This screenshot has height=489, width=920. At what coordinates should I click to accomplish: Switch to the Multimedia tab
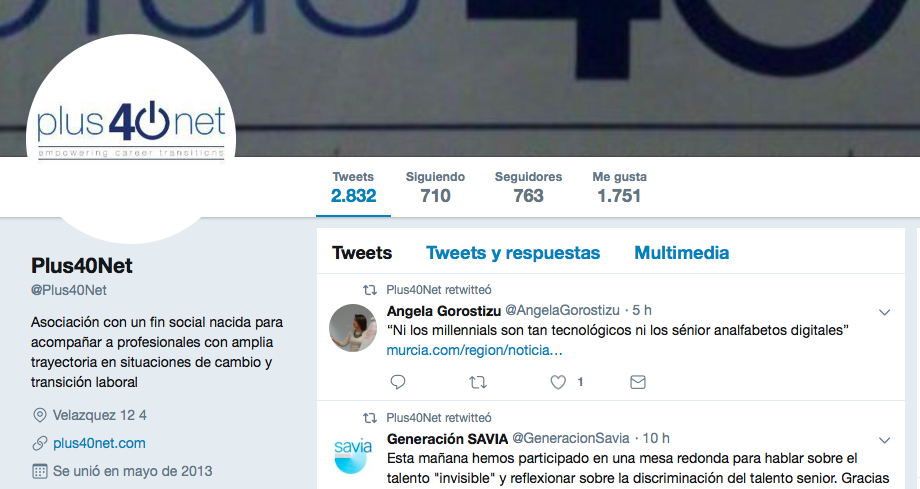(x=682, y=253)
